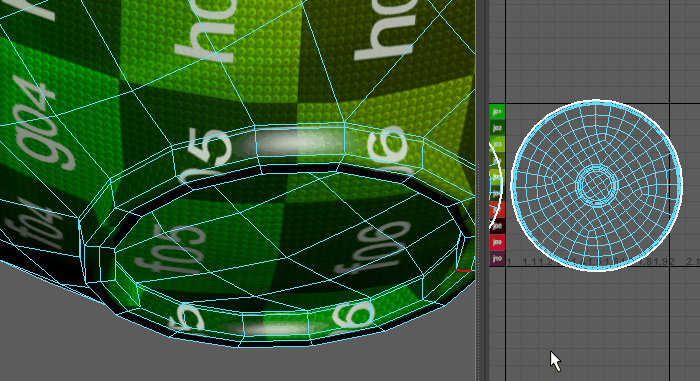
Task: Select the red UV point in the shell
Action: click(x=594, y=203)
